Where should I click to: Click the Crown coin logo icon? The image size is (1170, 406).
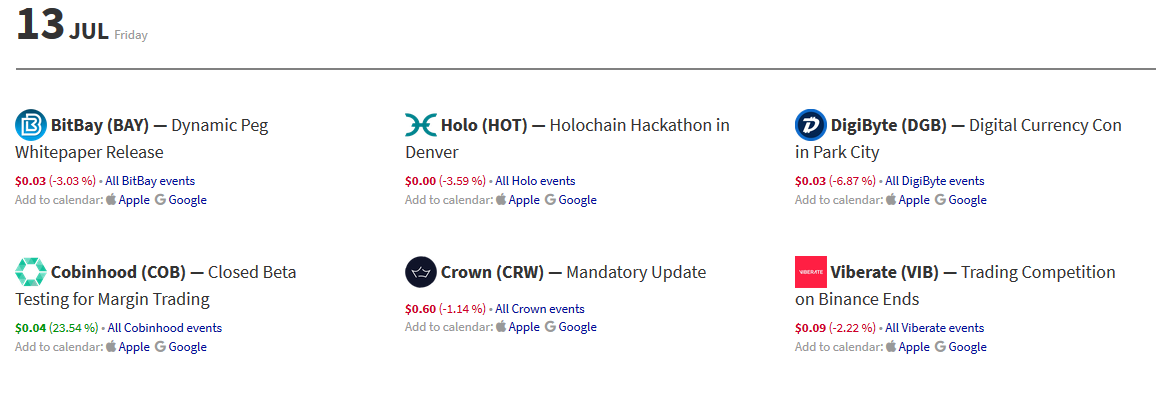pyautogui.click(x=421, y=272)
